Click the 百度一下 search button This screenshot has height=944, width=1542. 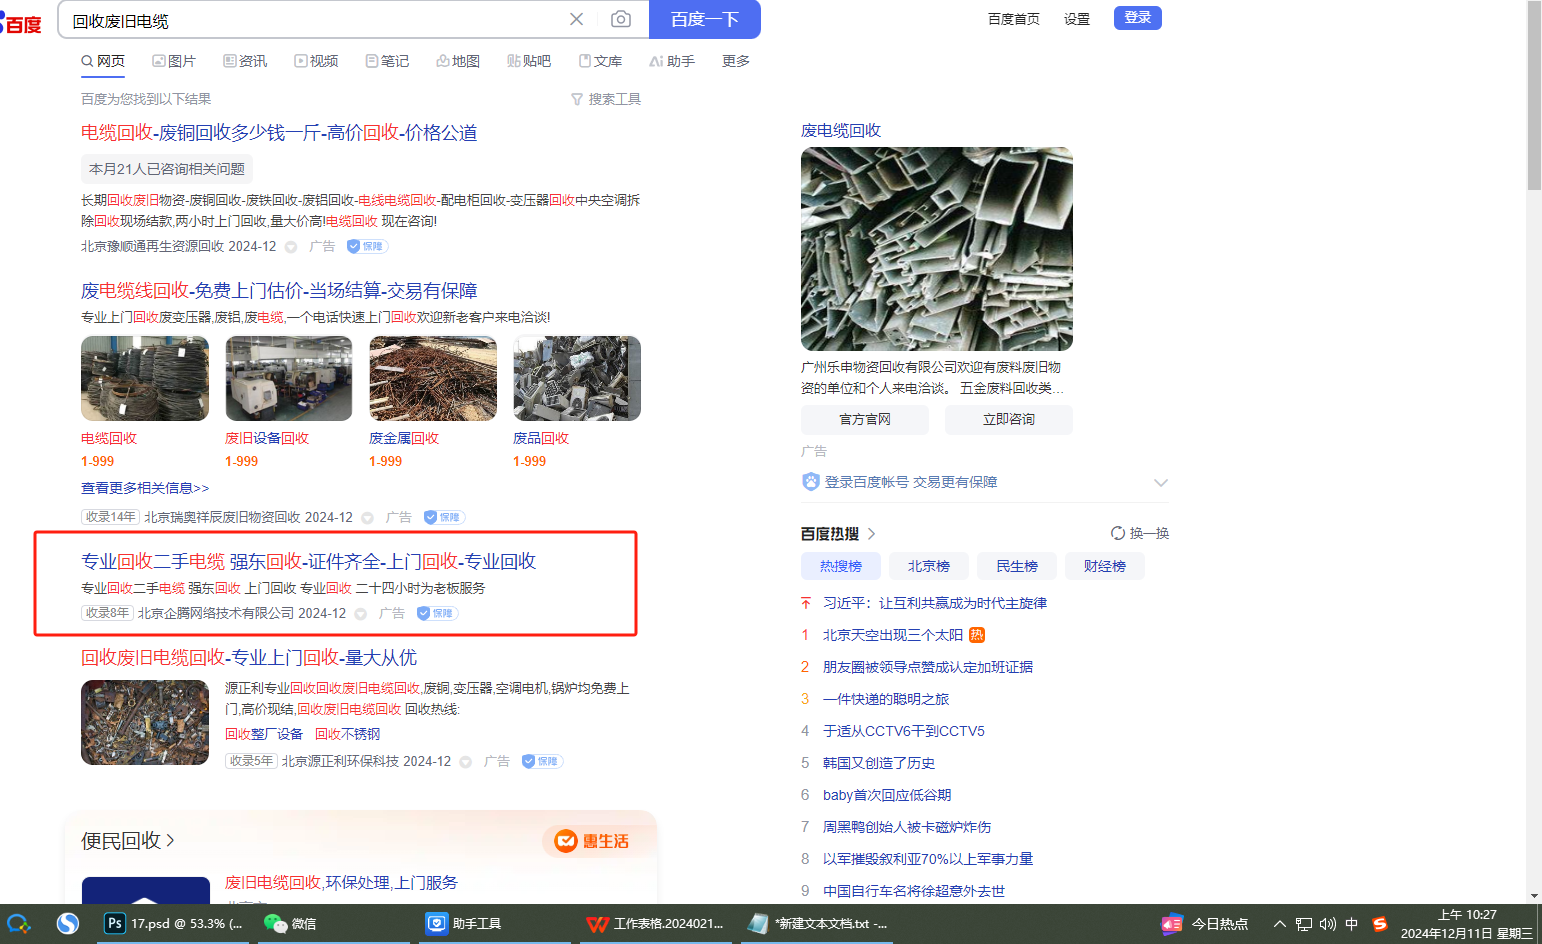pos(705,19)
